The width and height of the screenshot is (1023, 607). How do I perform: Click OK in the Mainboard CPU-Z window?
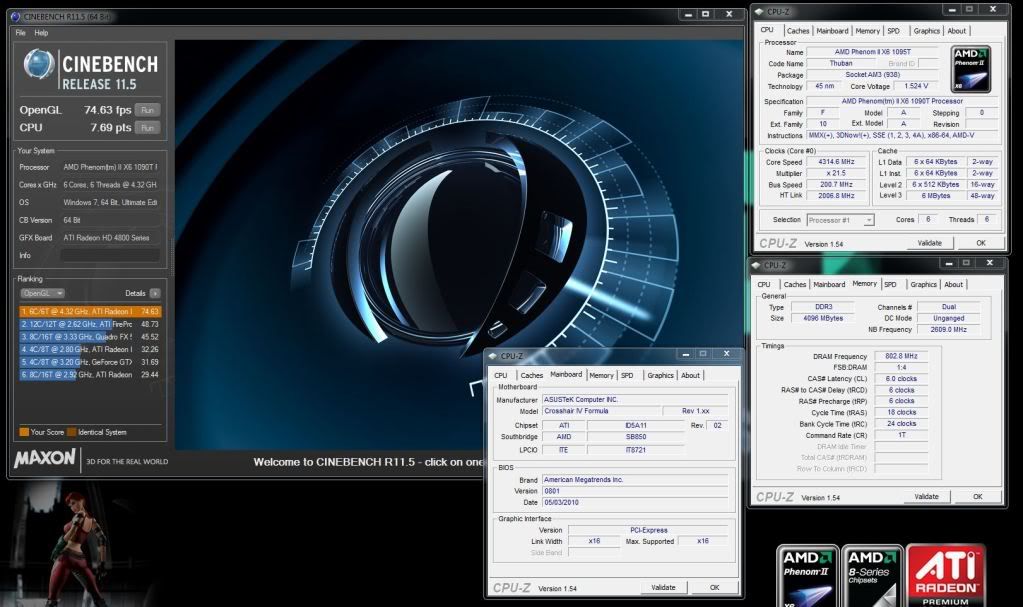(714, 587)
